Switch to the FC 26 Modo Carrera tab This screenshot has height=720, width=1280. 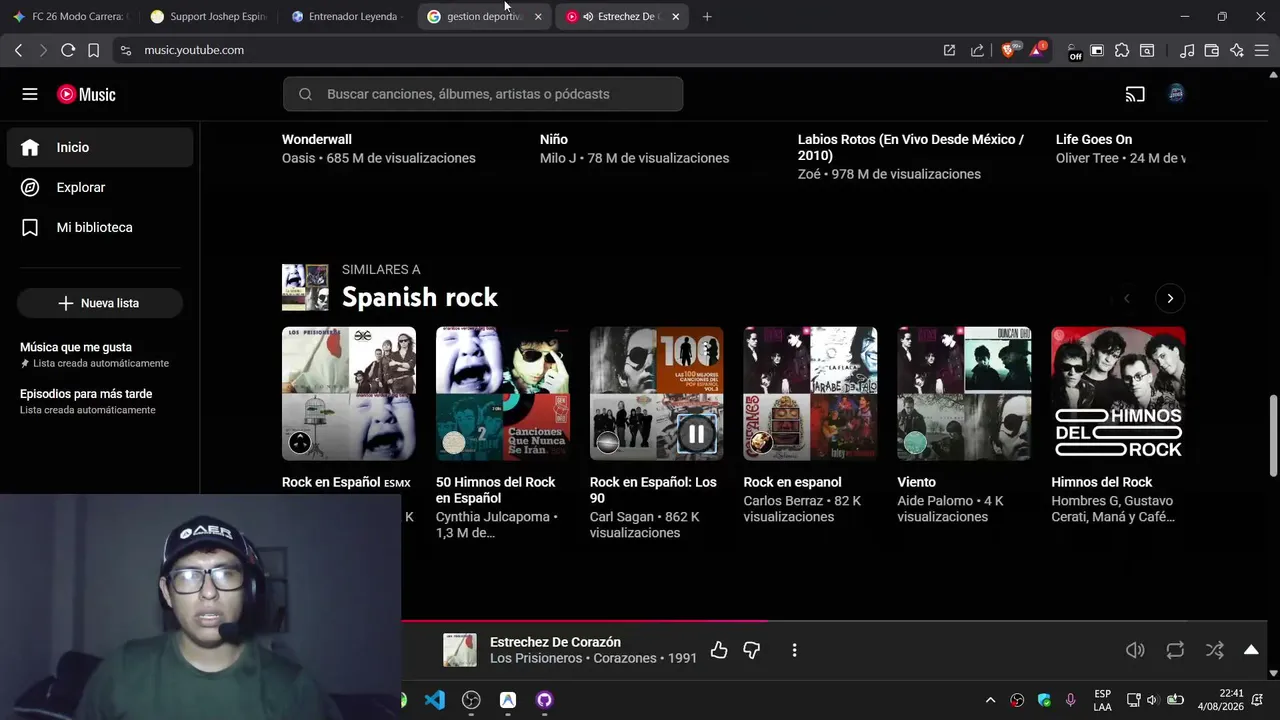[x=70, y=17]
